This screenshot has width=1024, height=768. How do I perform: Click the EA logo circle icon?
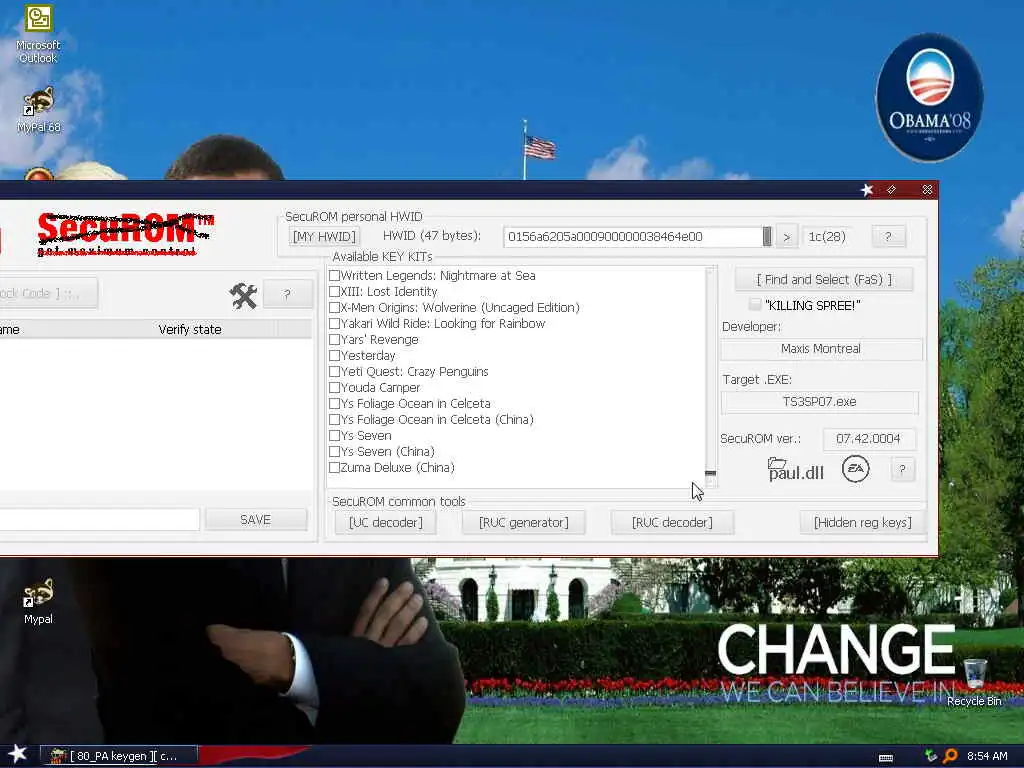click(x=856, y=469)
